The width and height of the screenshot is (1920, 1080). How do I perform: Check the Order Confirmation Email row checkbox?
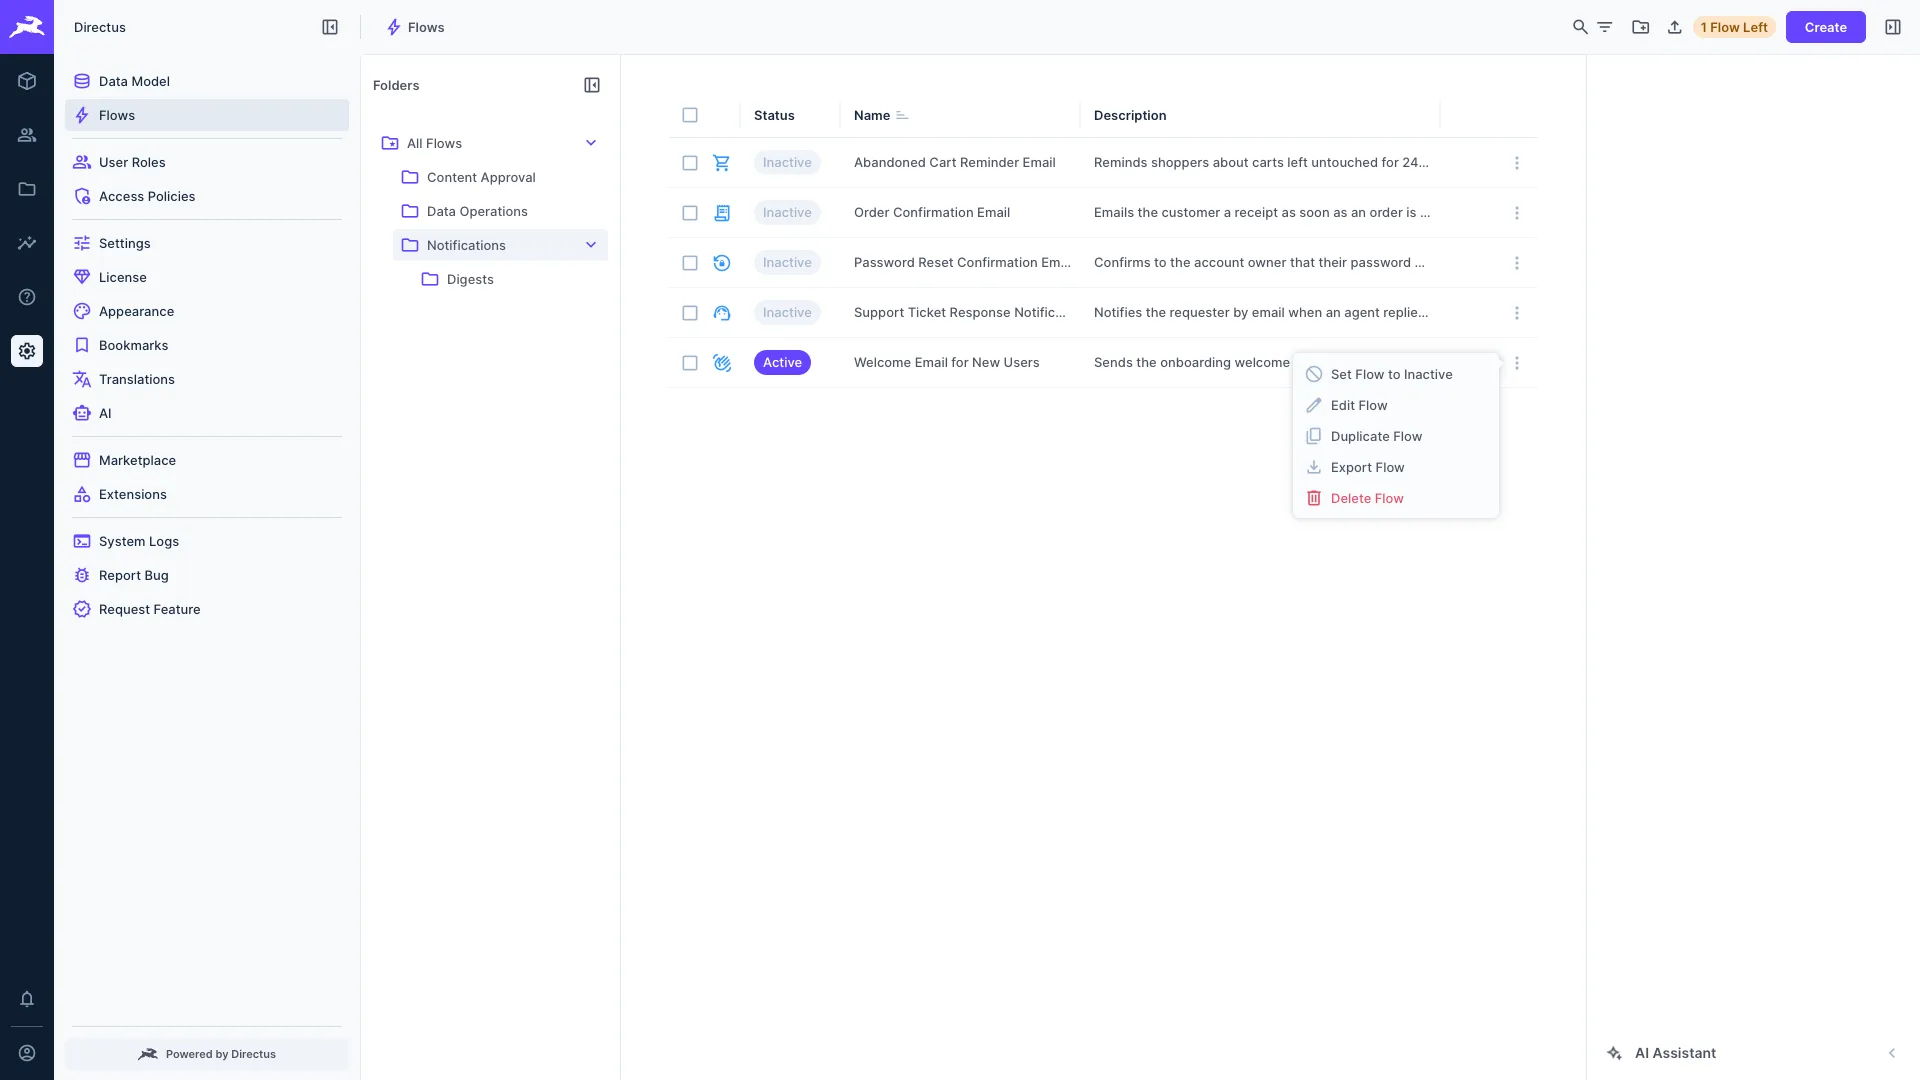pos(690,213)
